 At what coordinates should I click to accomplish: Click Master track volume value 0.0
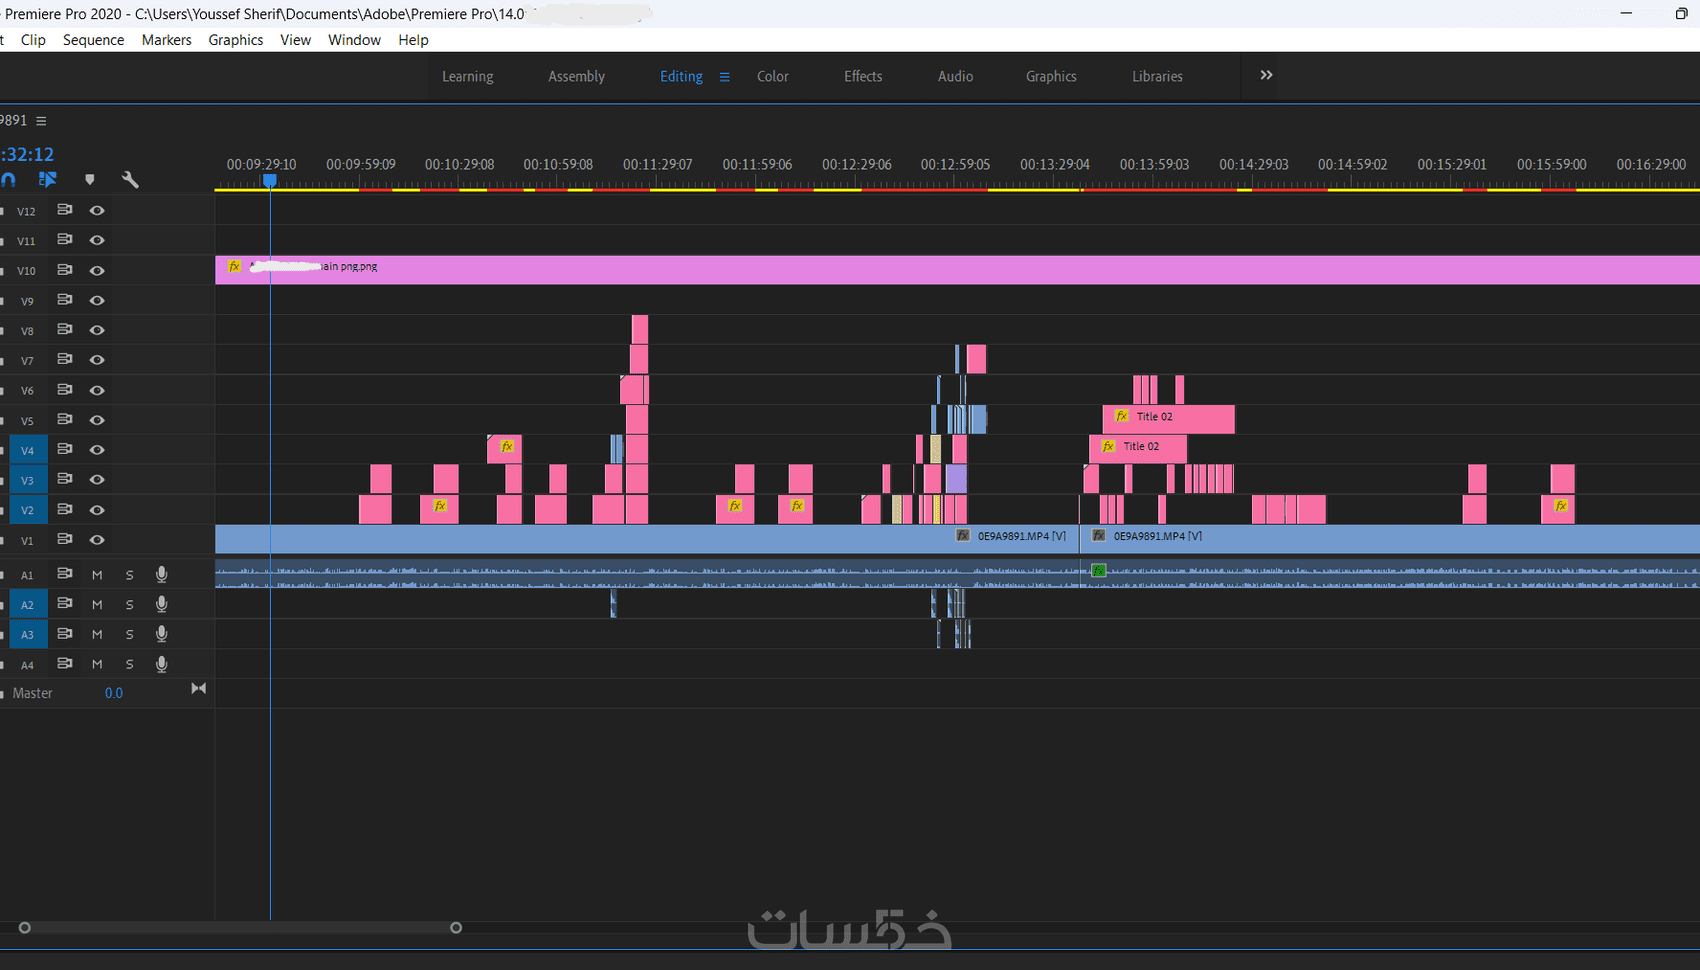114,693
